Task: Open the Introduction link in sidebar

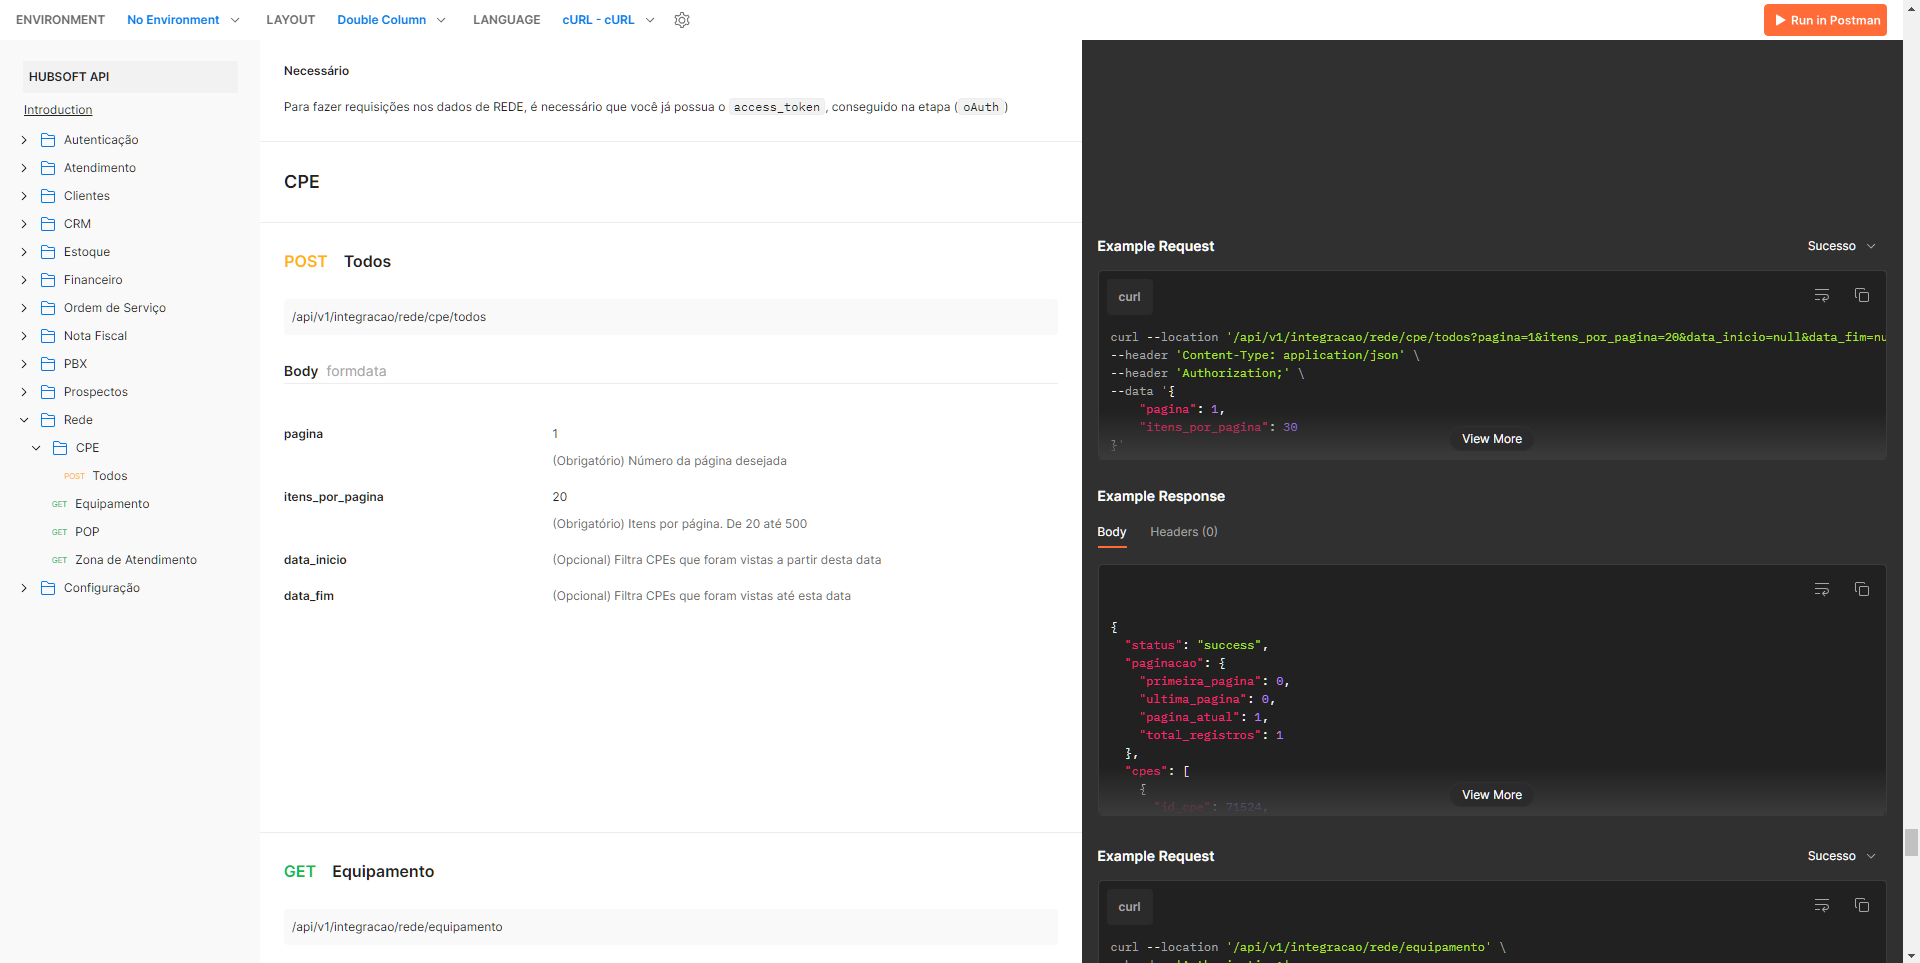Action: click(x=58, y=110)
